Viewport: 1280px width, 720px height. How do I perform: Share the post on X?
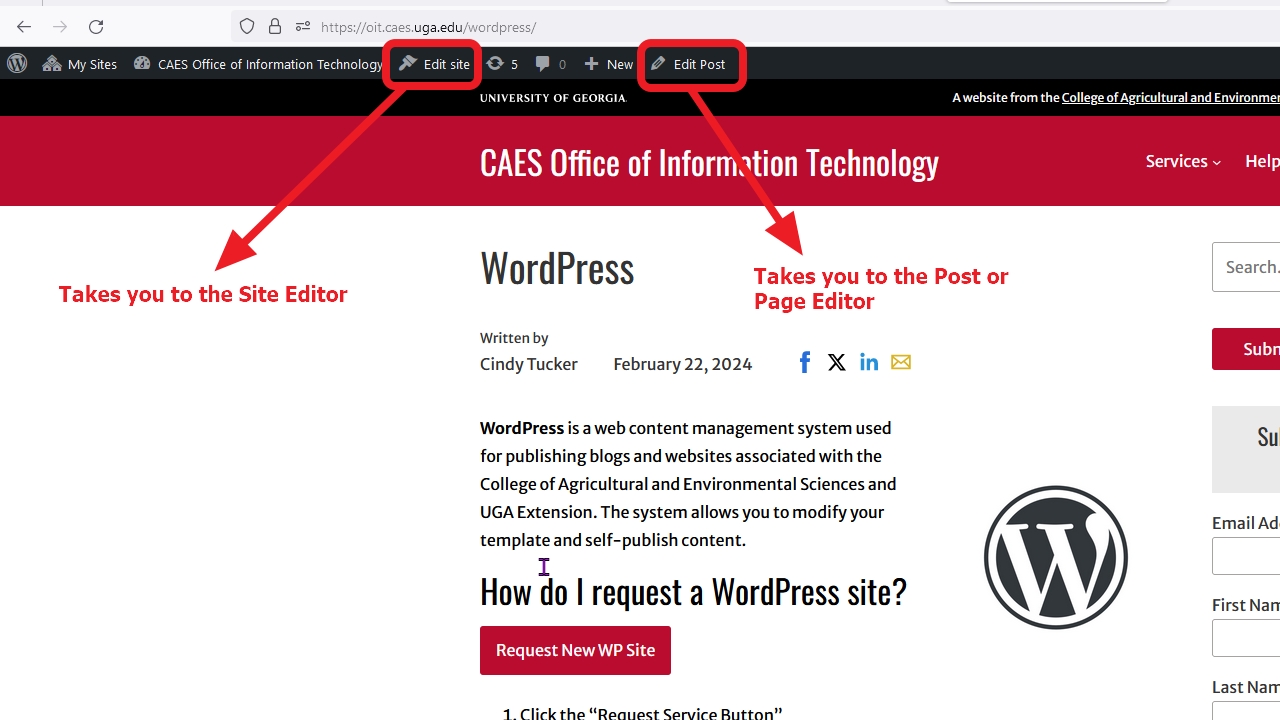tap(837, 362)
